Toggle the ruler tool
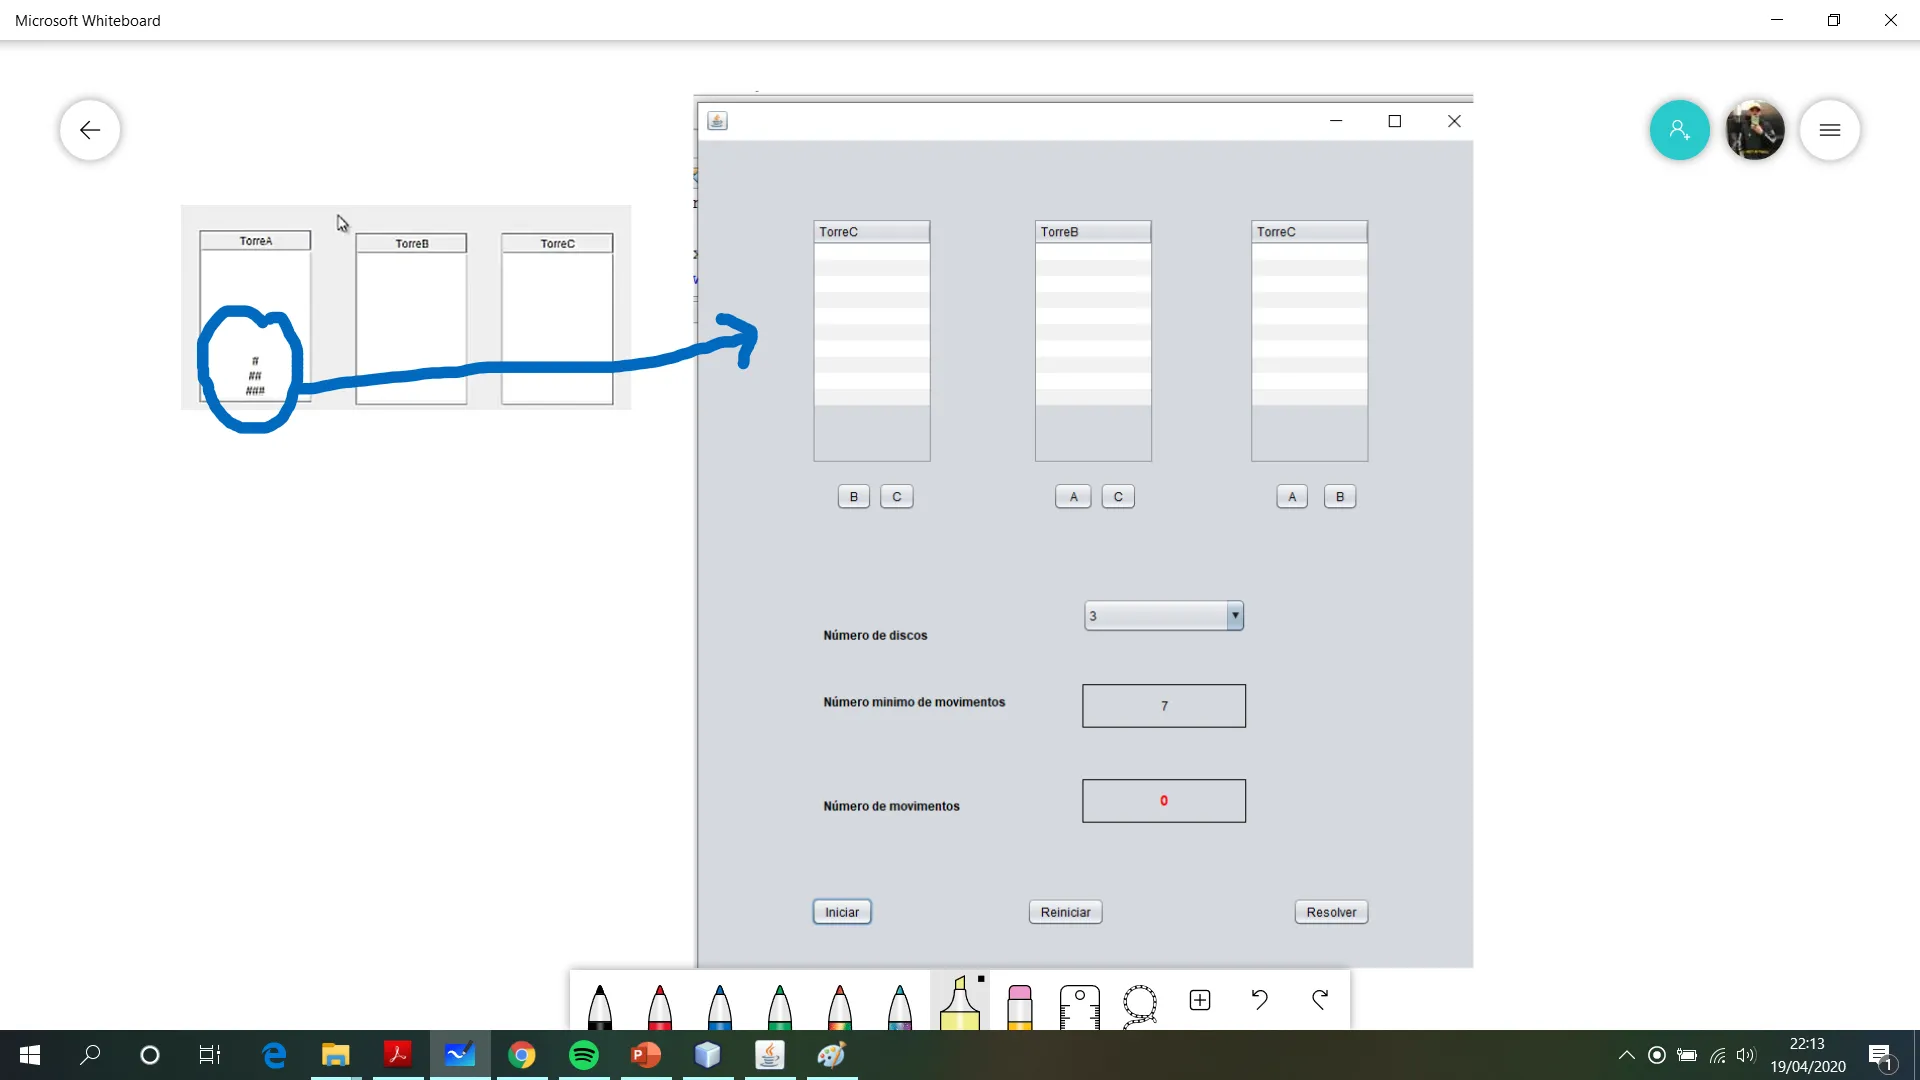Screen dimensions: 1920x1080 [x=1080, y=1004]
